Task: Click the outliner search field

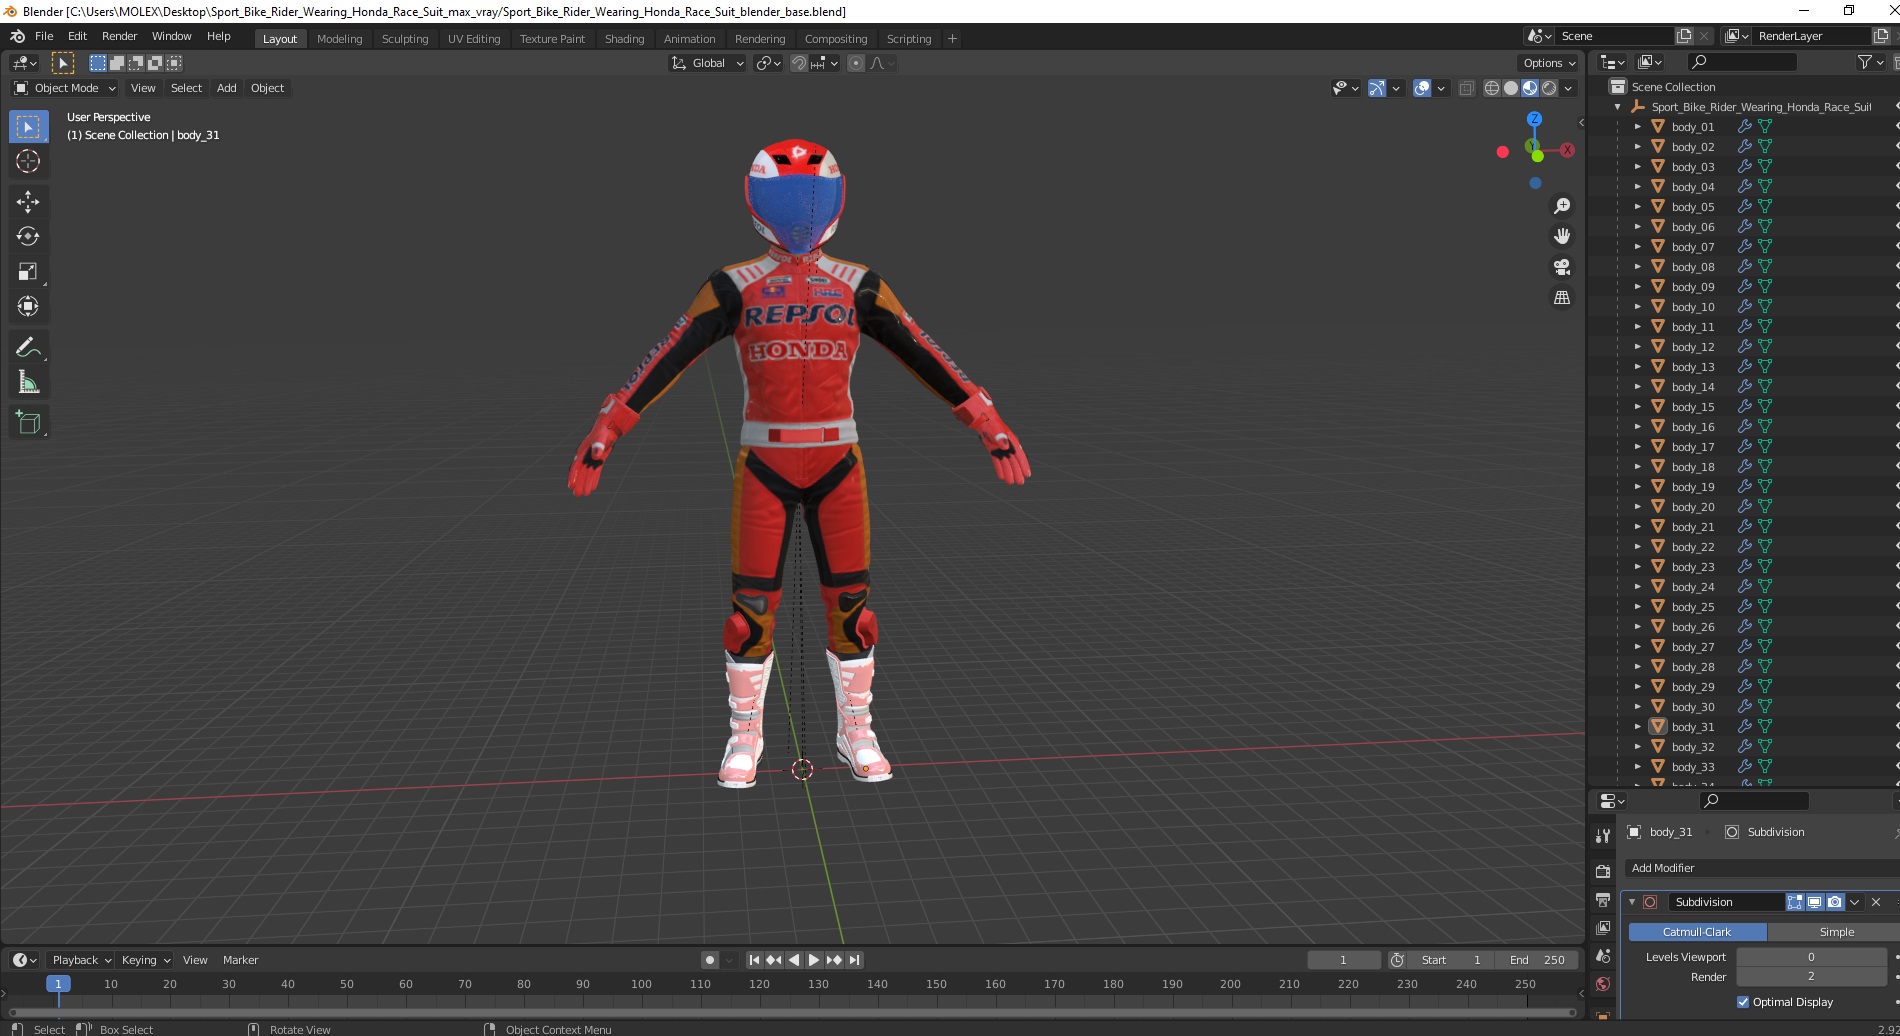Action: pyautogui.click(x=1740, y=62)
